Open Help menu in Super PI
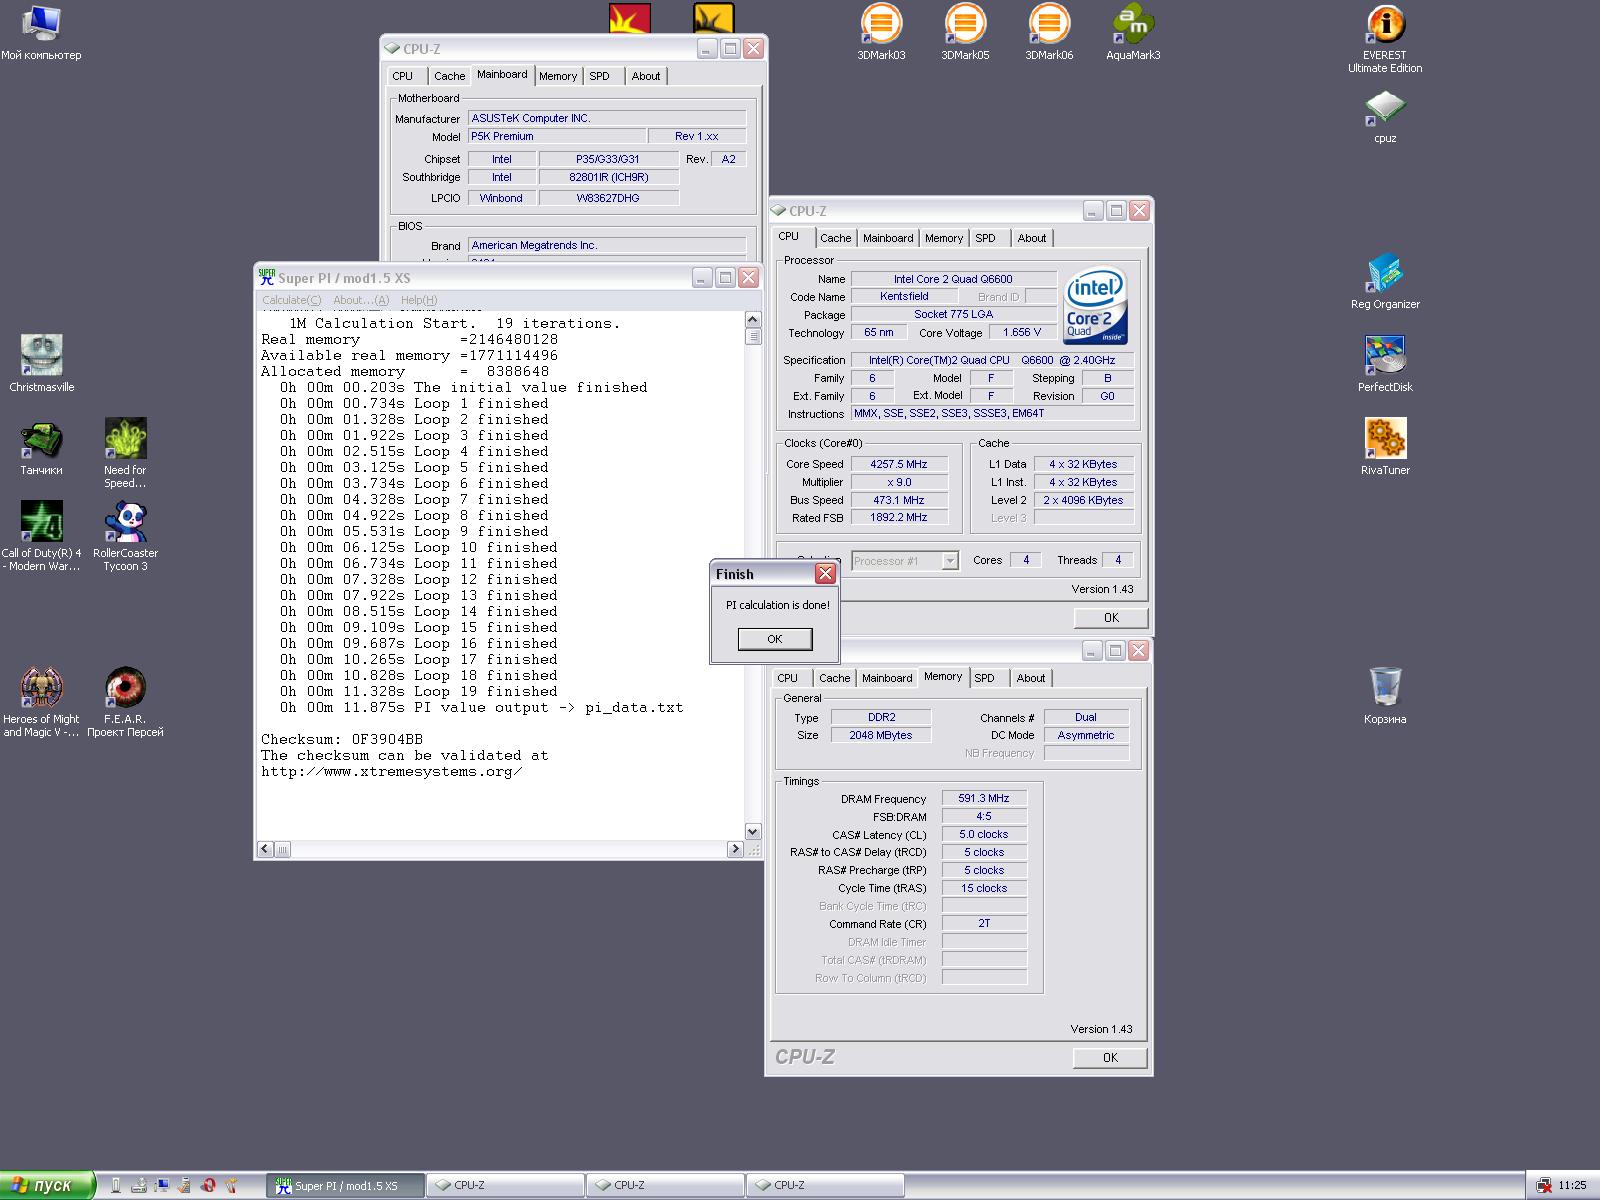The image size is (1600, 1200). (419, 300)
